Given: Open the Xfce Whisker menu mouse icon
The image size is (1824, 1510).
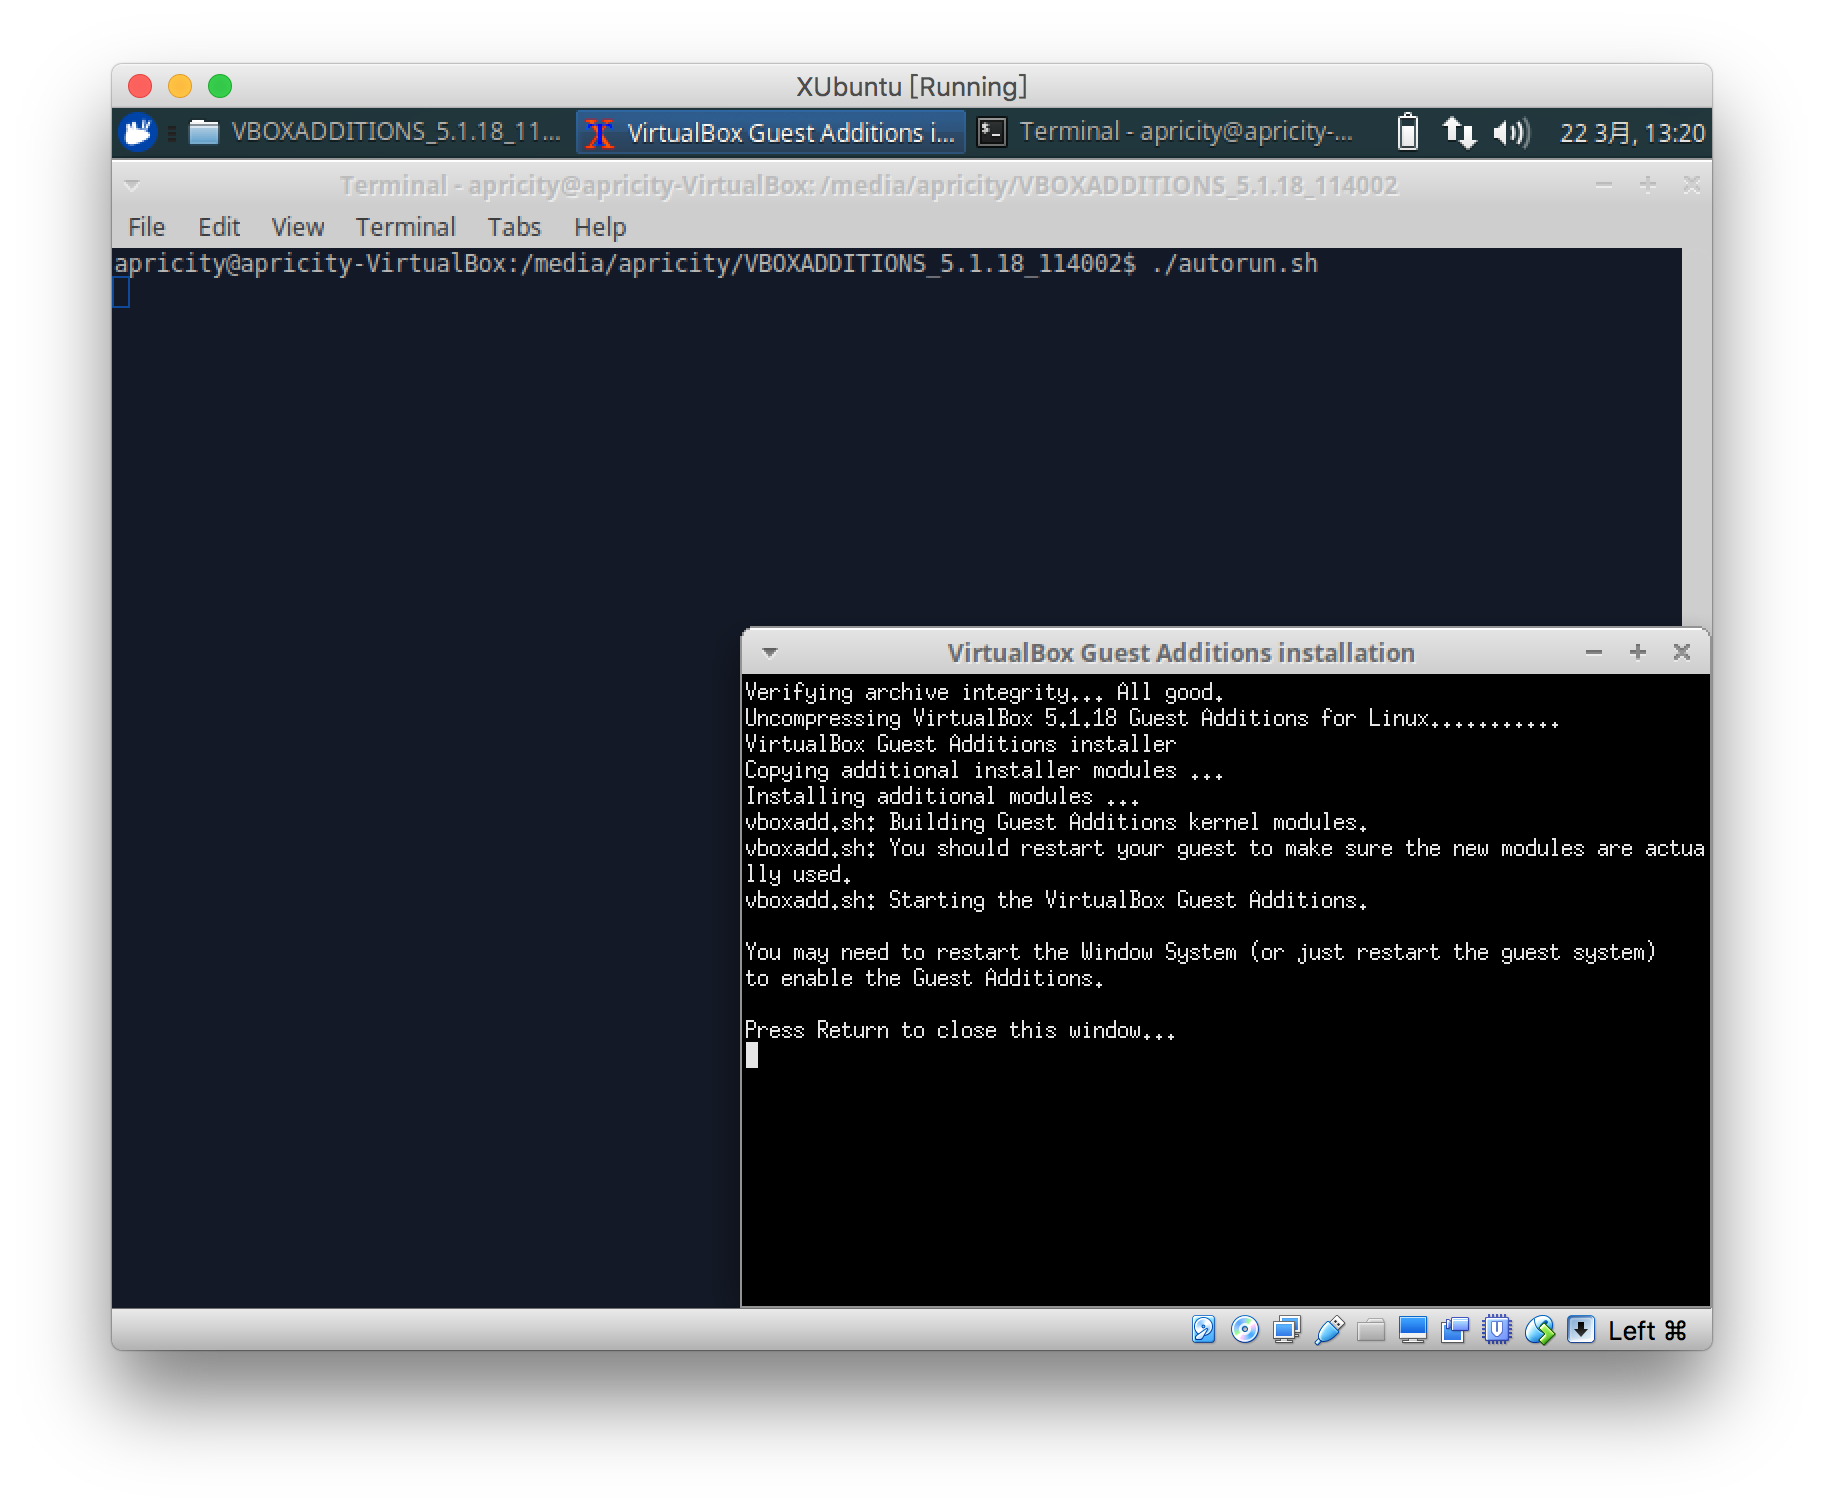Looking at the screenshot, I should click(x=138, y=132).
